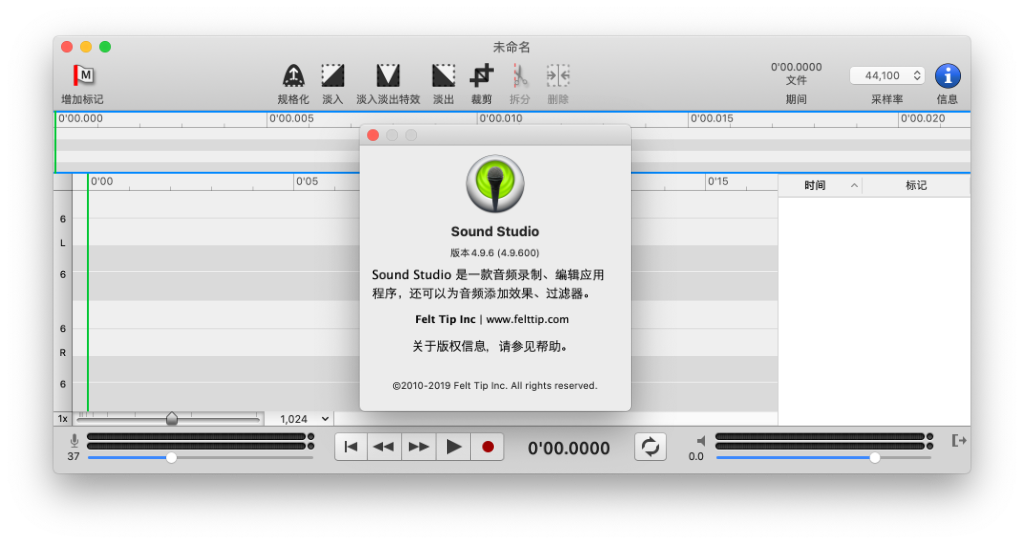Click the 标记 column header
Image resolution: width=1024 pixels, height=544 pixels.
(x=916, y=185)
